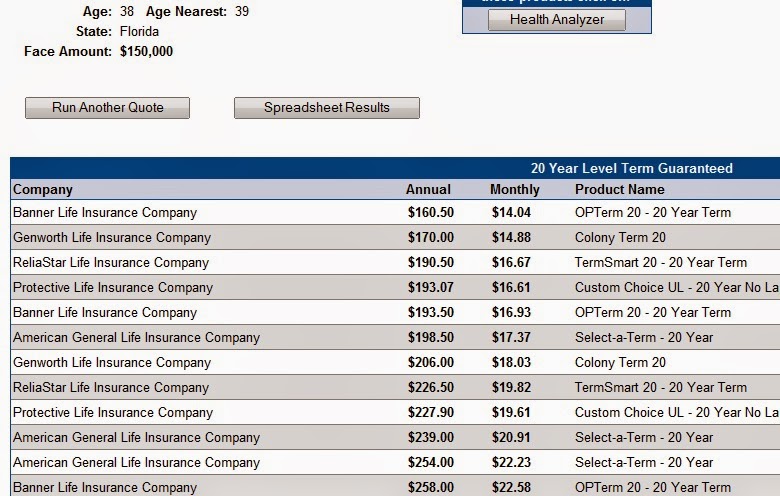Screen dimensions: 780x496
Task: Click Colony Term 20 in $206.00 row
Action: point(620,362)
